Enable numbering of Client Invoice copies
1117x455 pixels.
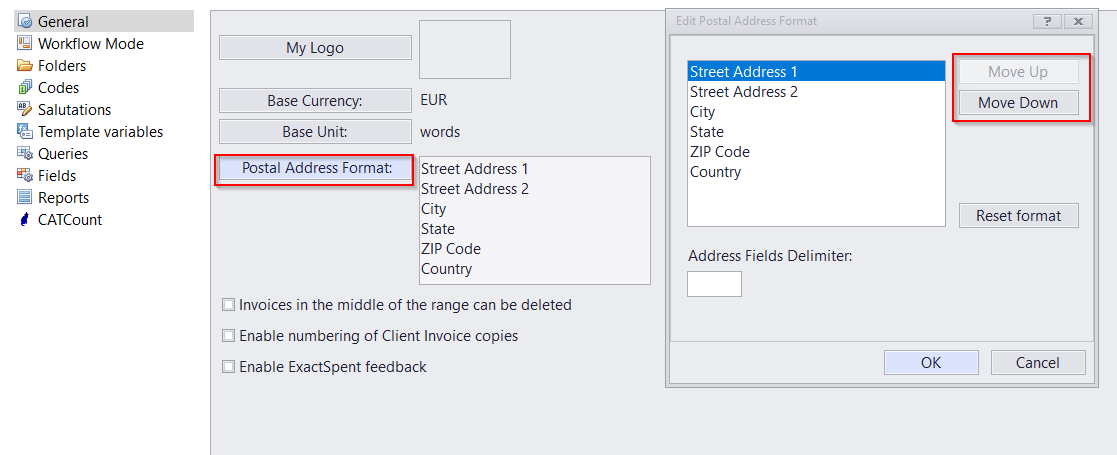coord(229,335)
